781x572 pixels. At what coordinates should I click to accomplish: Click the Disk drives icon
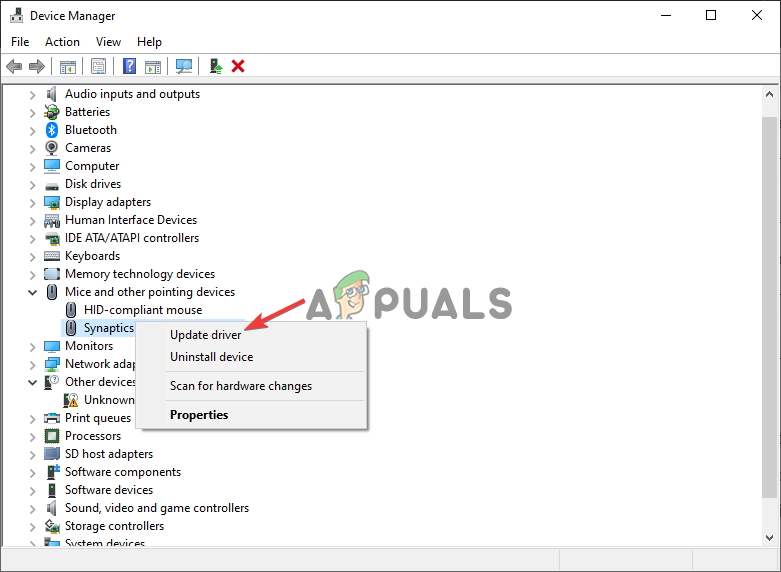click(x=52, y=186)
